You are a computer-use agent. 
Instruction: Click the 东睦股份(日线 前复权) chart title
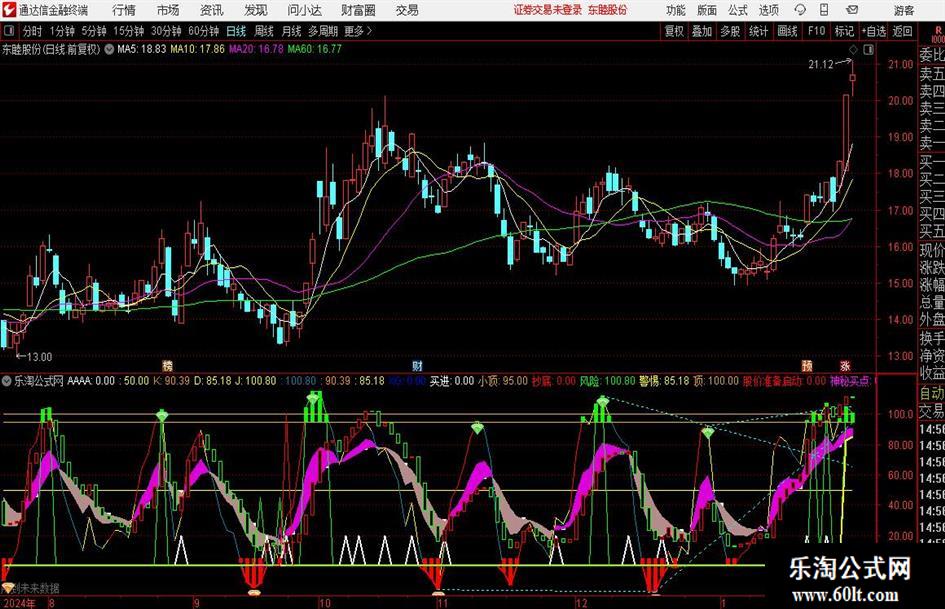[51, 49]
